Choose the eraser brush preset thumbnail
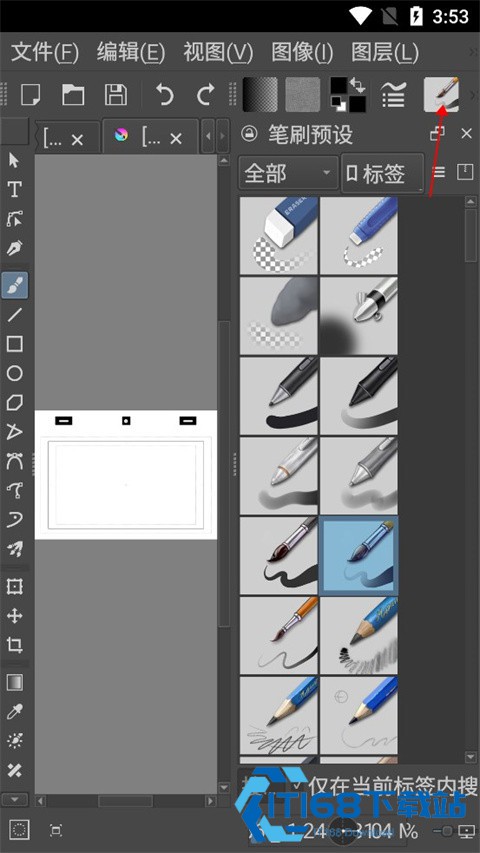480x853 pixels. tap(279, 236)
